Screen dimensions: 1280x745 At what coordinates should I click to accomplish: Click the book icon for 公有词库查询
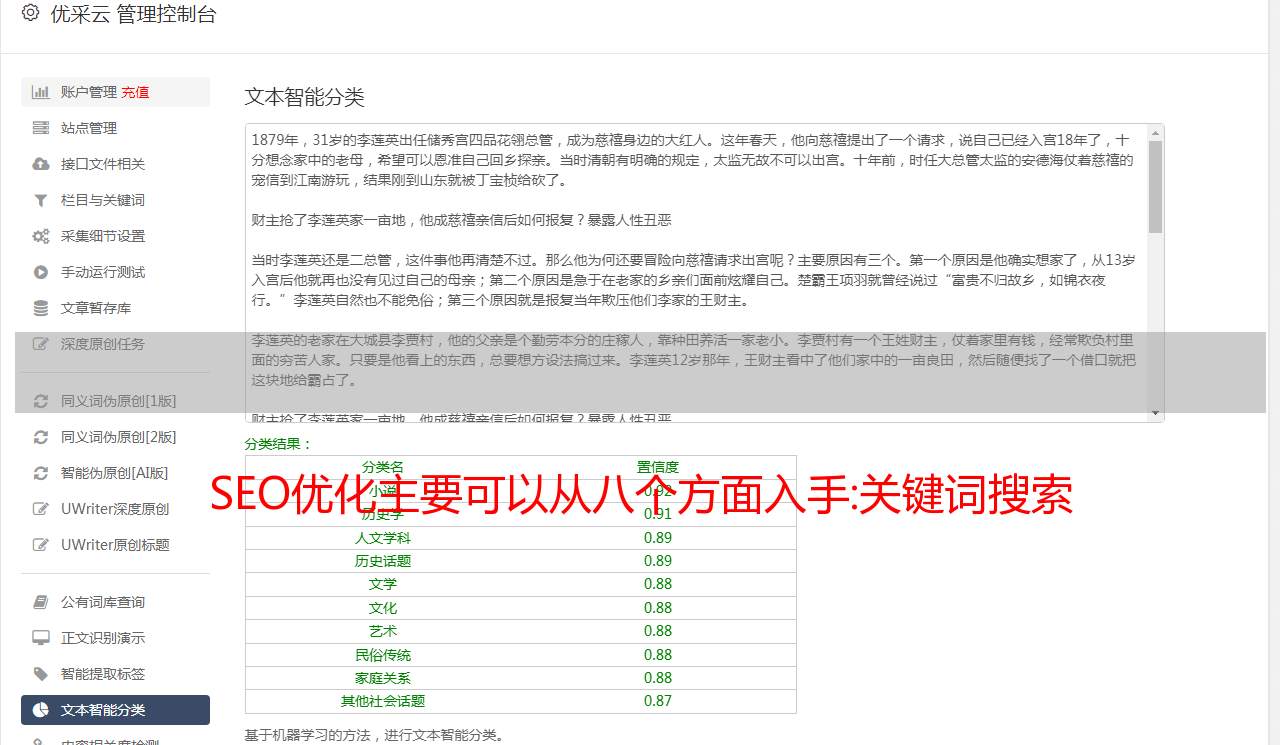(41, 602)
